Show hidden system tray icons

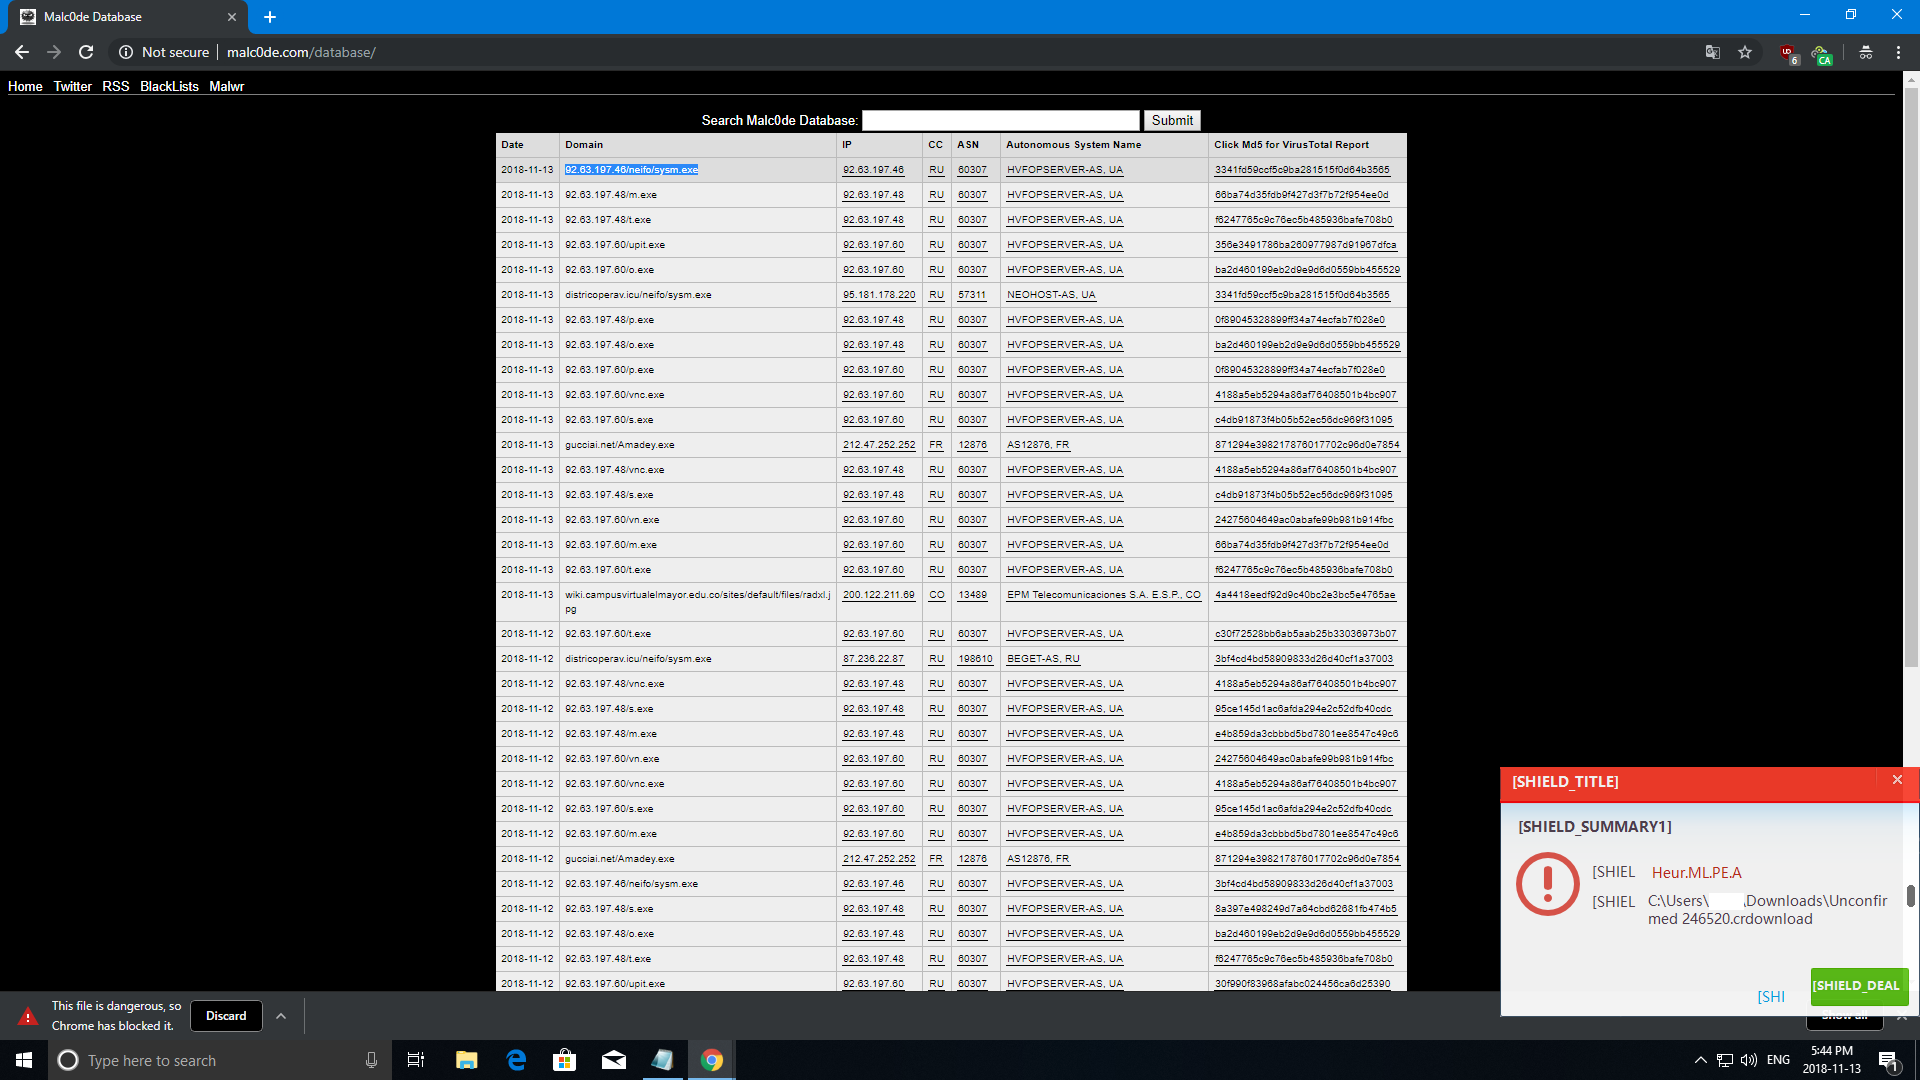coord(1700,1060)
